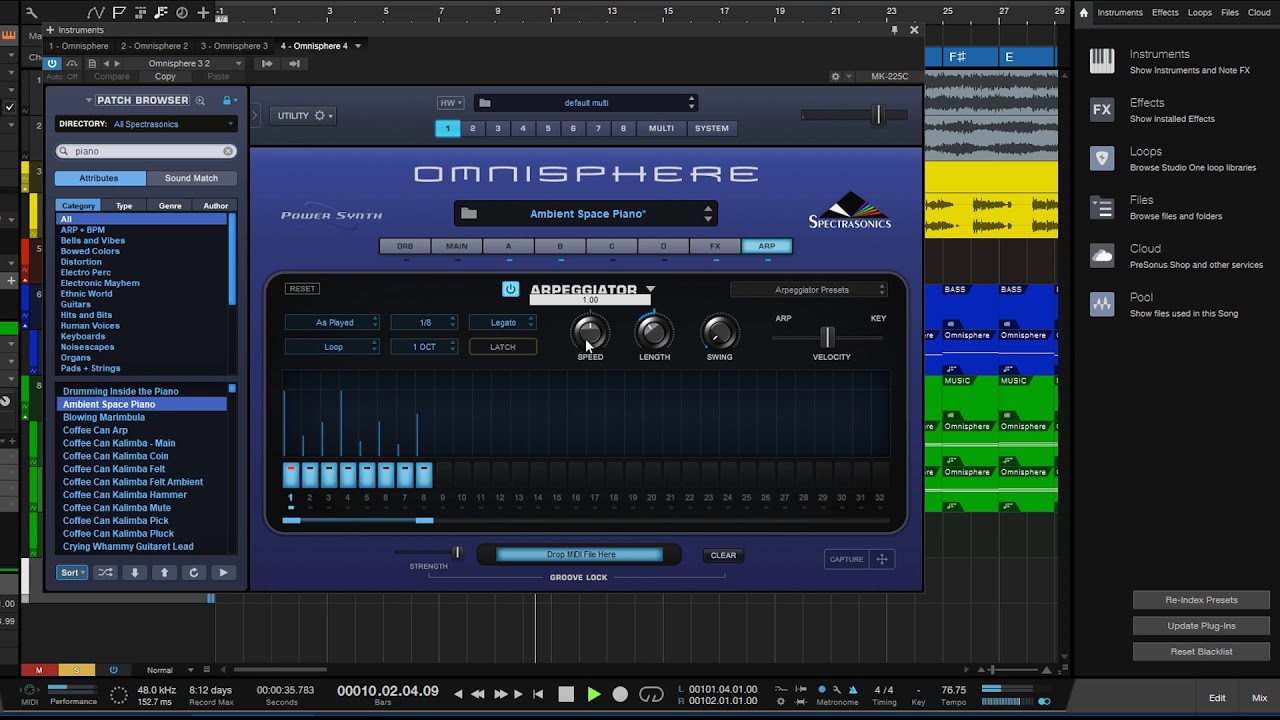Toggle the plugin bypass power button
This screenshot has width=1280, height=720.
coord(52,63)
